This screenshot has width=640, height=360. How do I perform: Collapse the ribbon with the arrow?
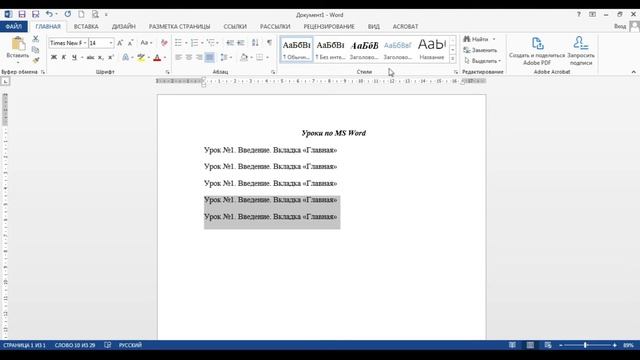pyautogui.click(x=633, y=72)
